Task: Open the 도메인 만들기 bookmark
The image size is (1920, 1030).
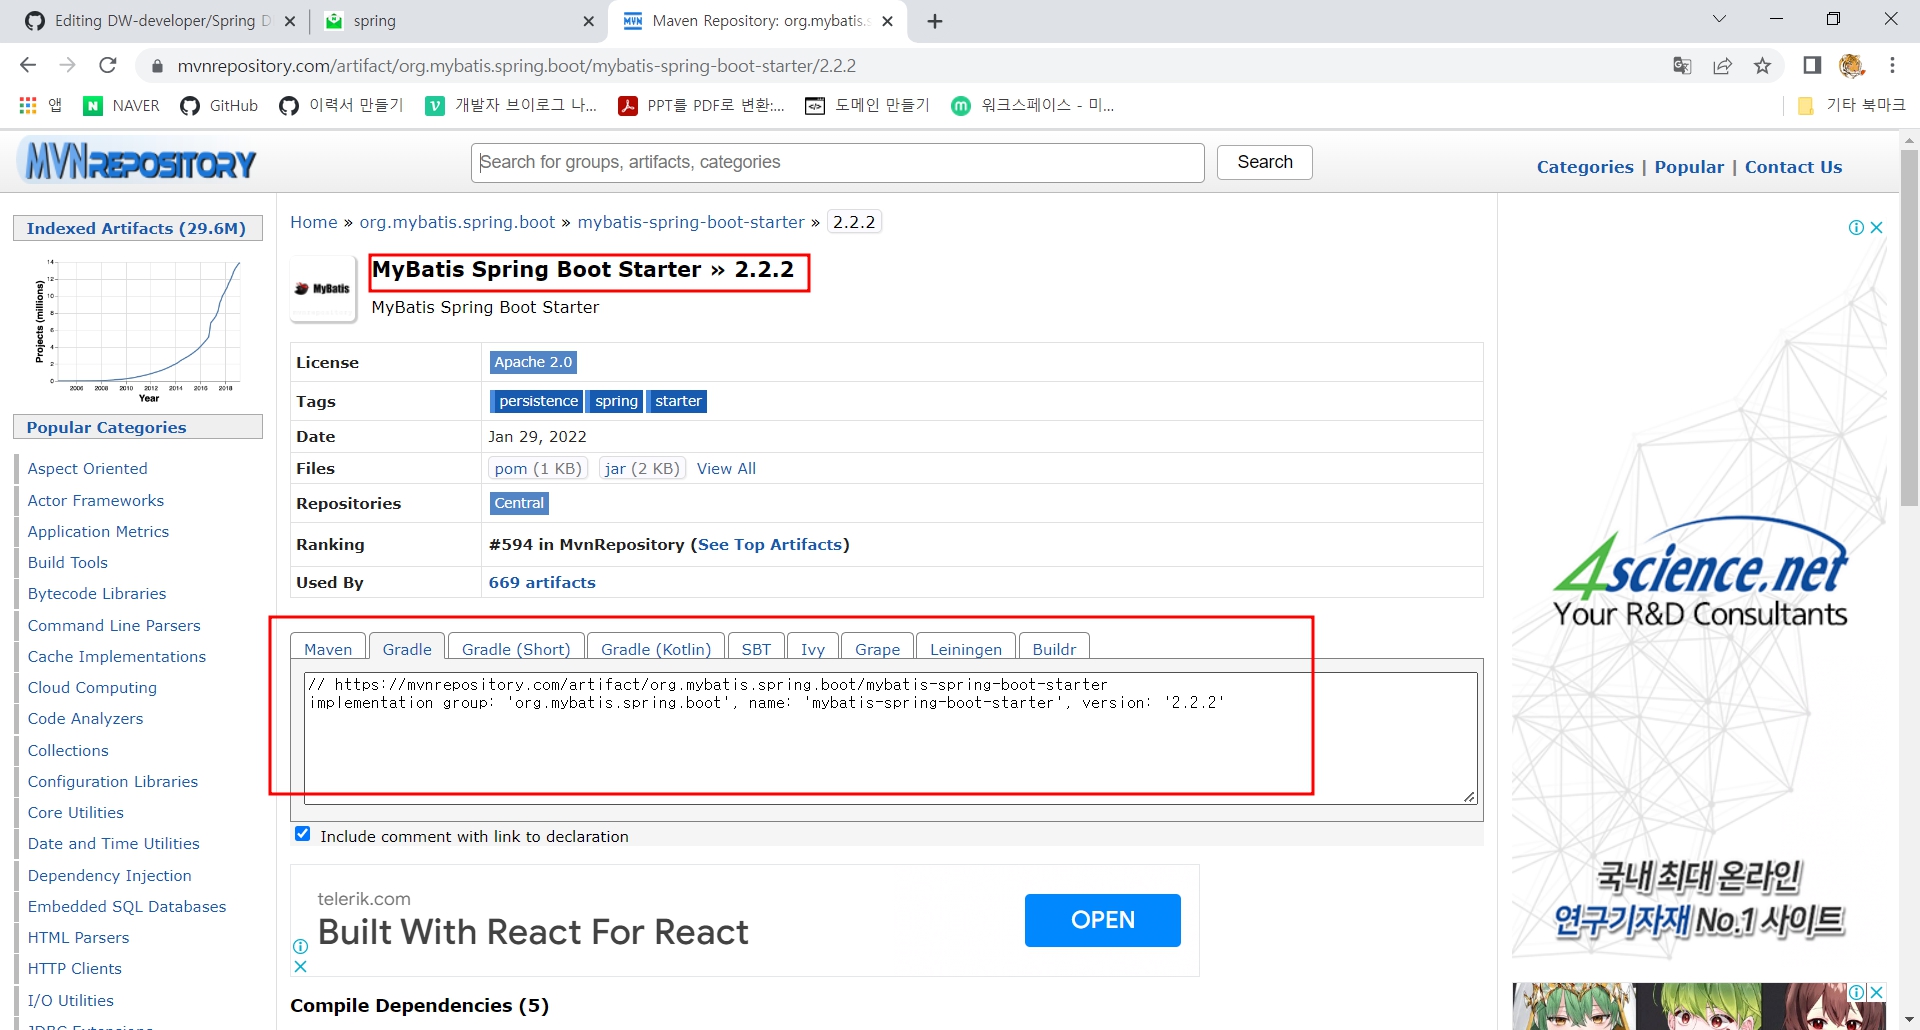Action: 867,105
